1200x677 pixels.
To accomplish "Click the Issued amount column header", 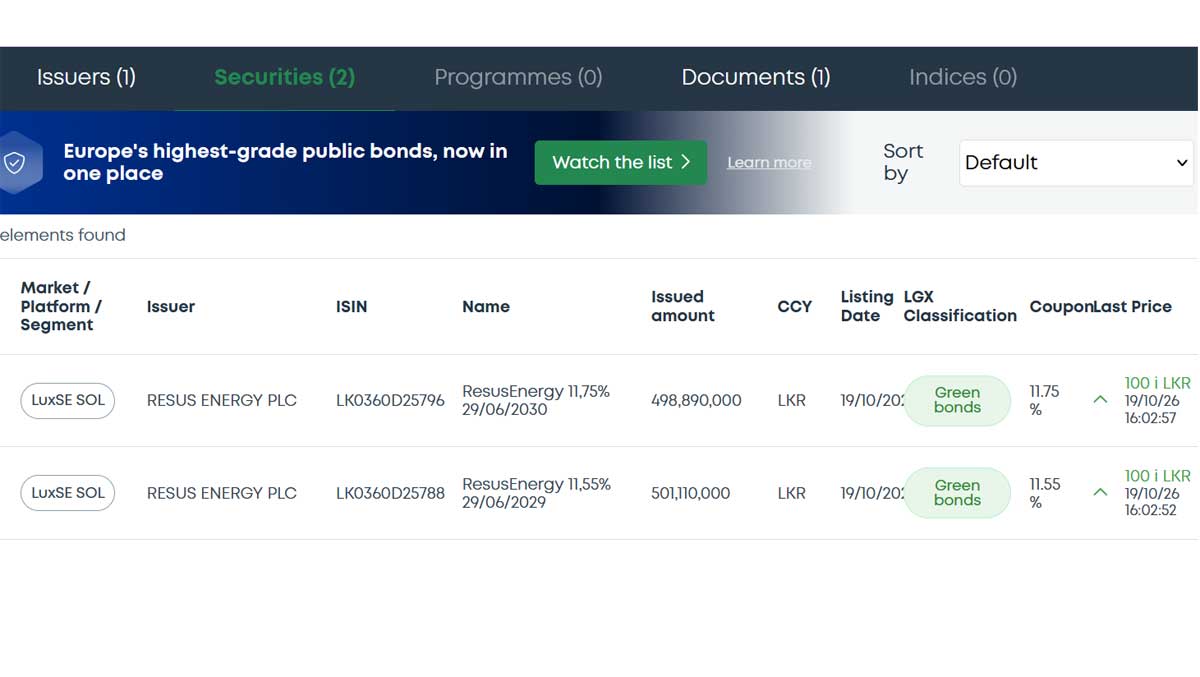I will pyautogui.click(x=683, y=306).
